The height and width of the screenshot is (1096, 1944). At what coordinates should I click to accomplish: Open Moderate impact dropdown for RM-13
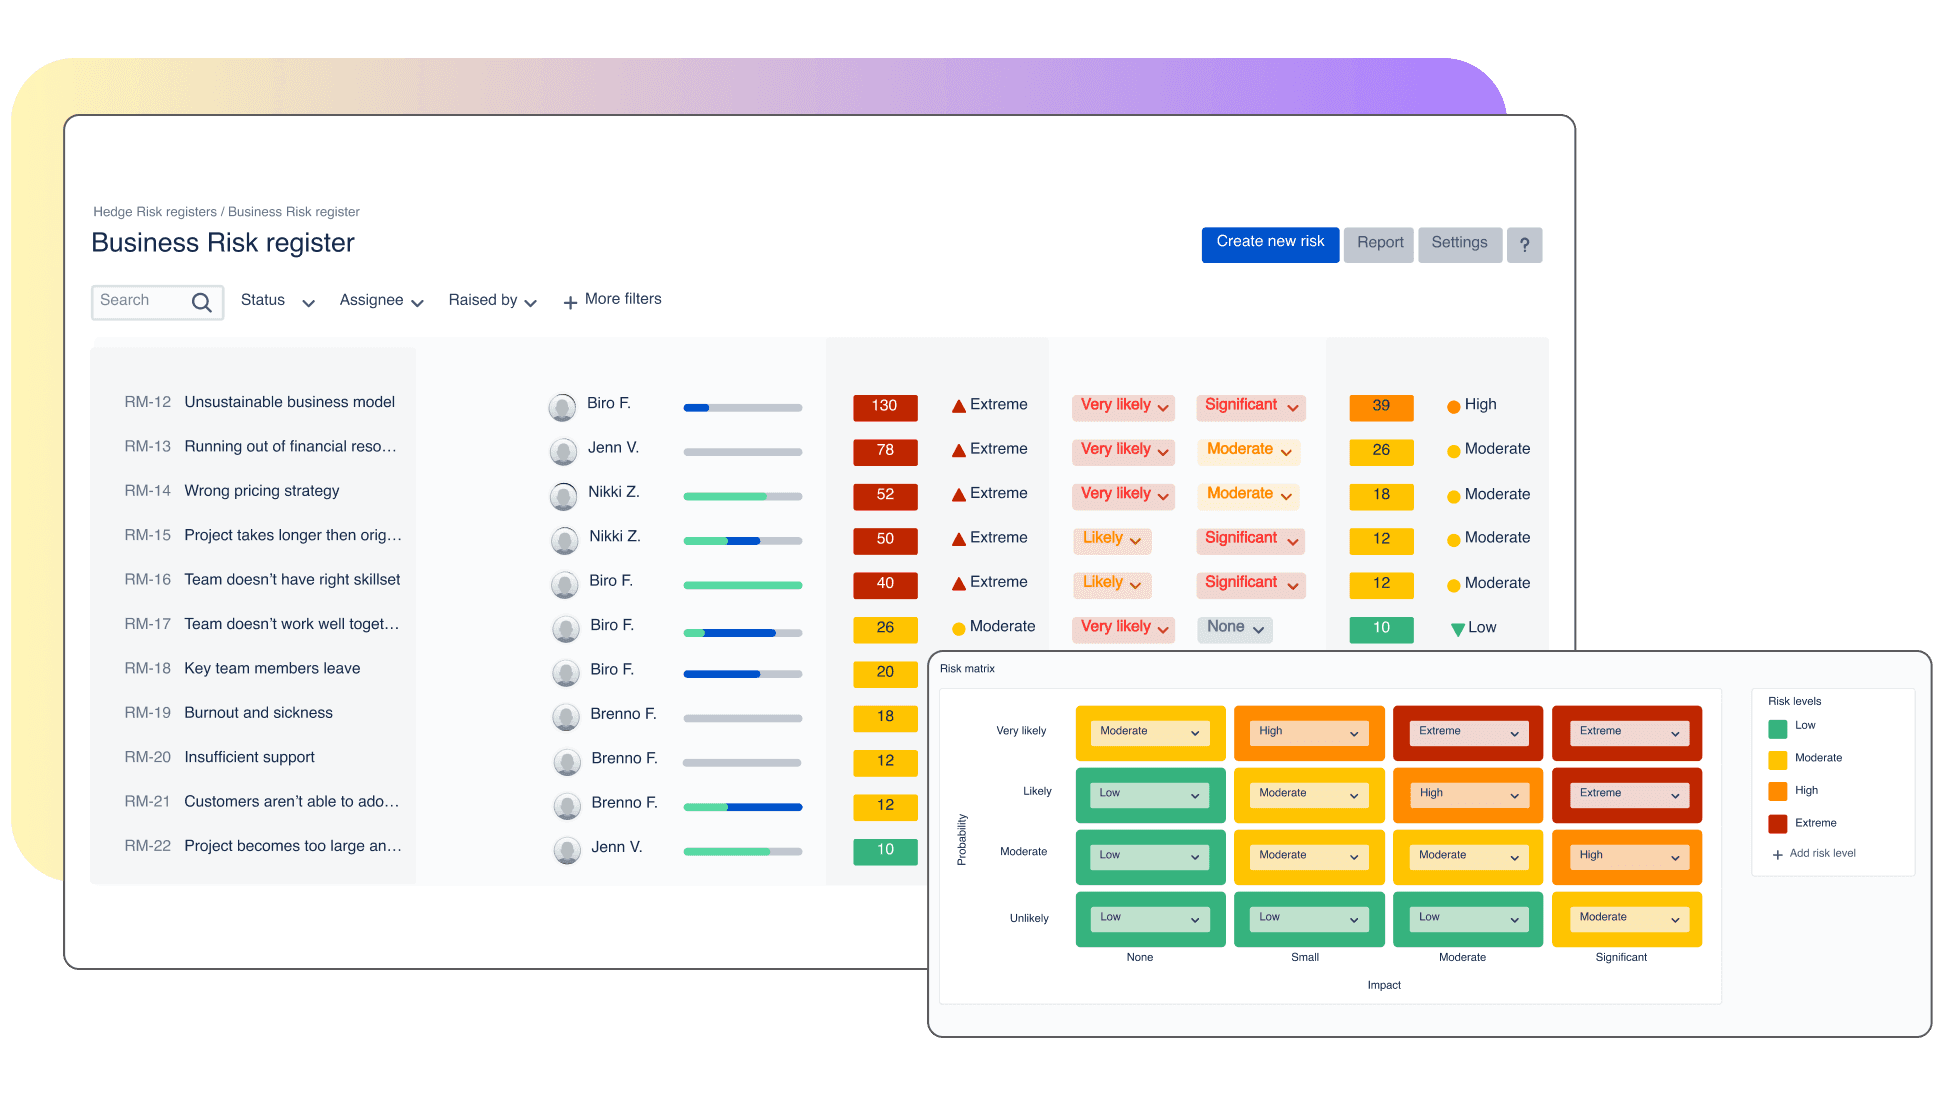pyautogui.click(x=1248, y=451)
